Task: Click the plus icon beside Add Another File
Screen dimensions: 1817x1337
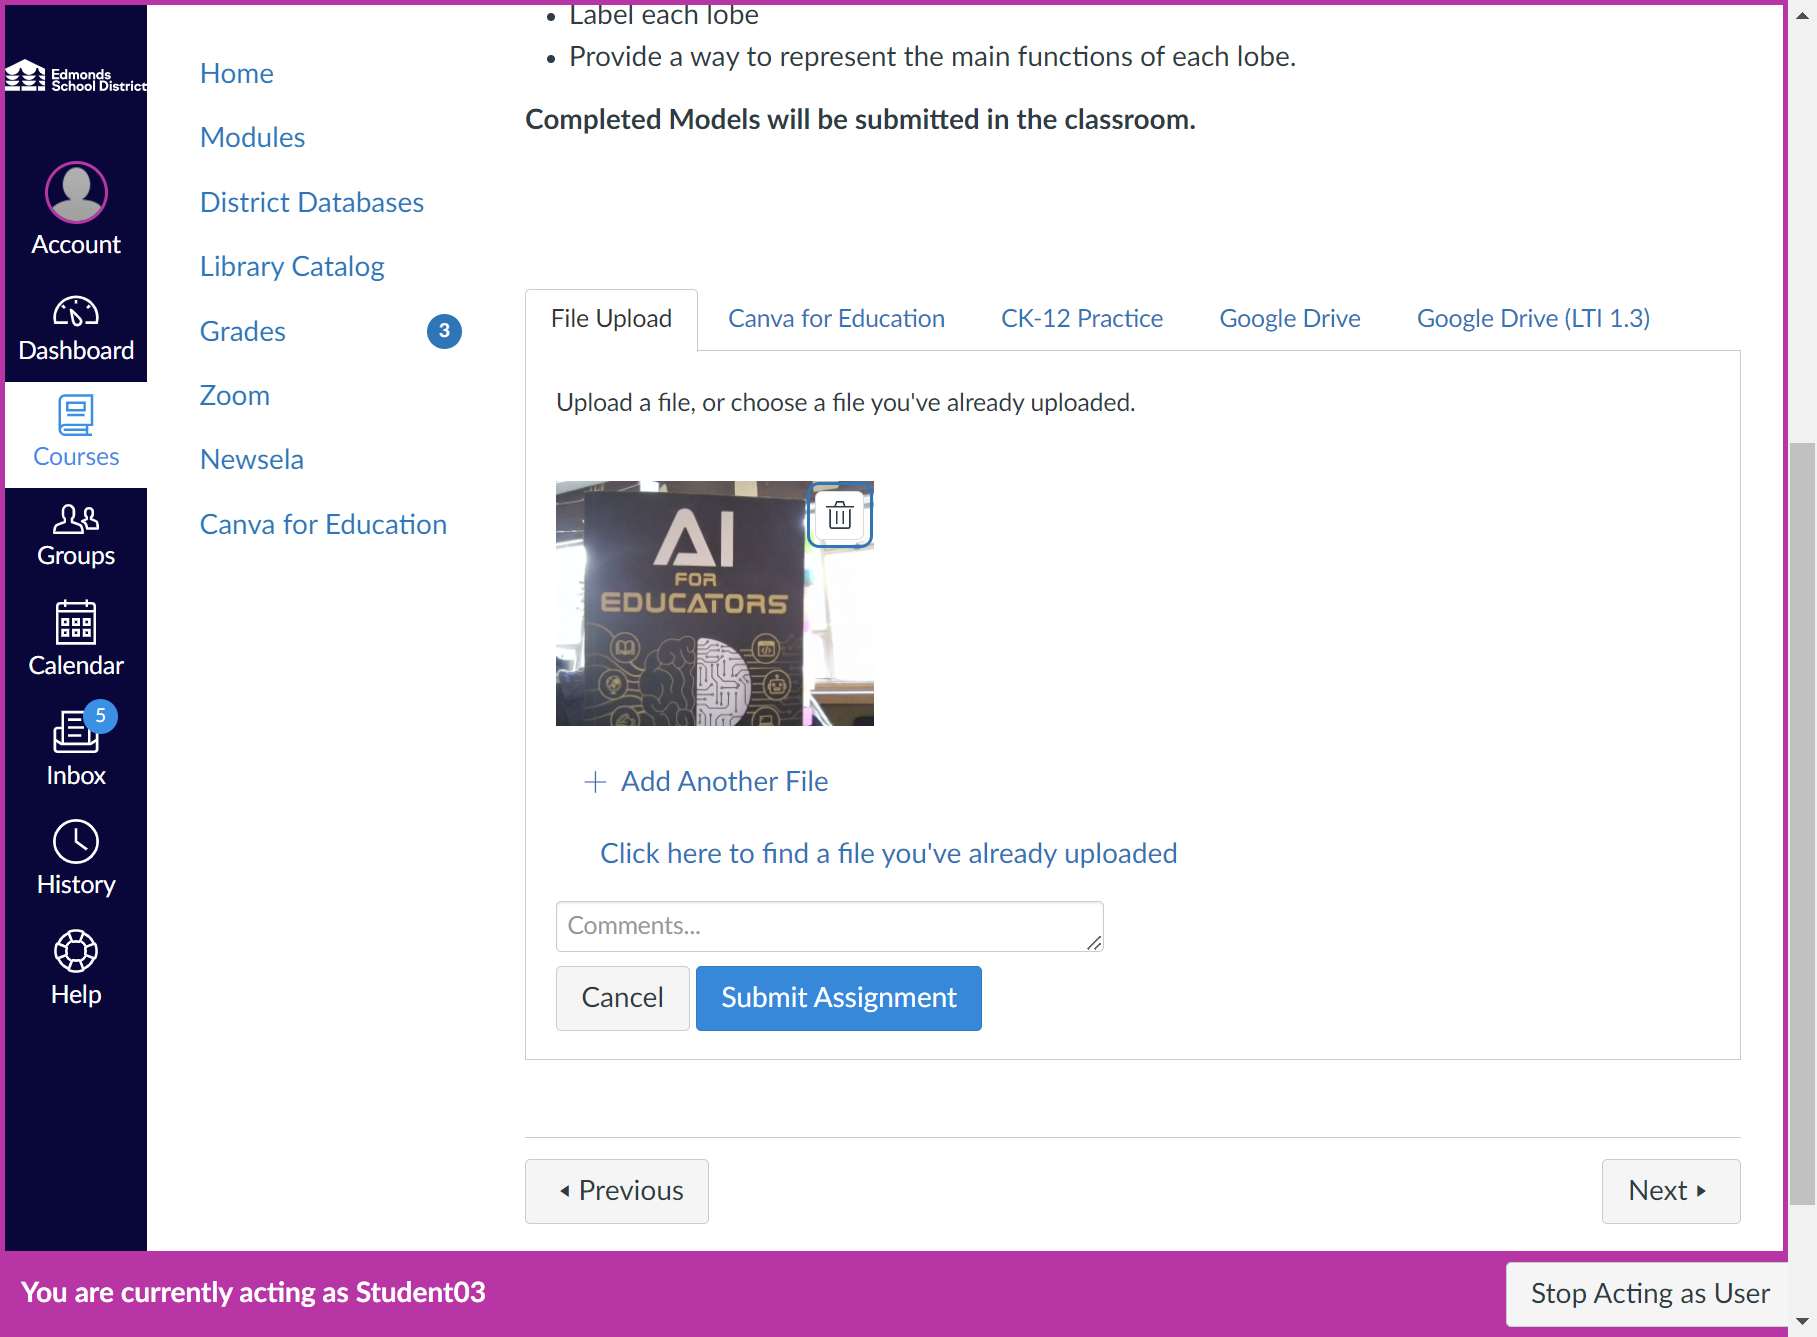Action: click(x=595, y=782)
